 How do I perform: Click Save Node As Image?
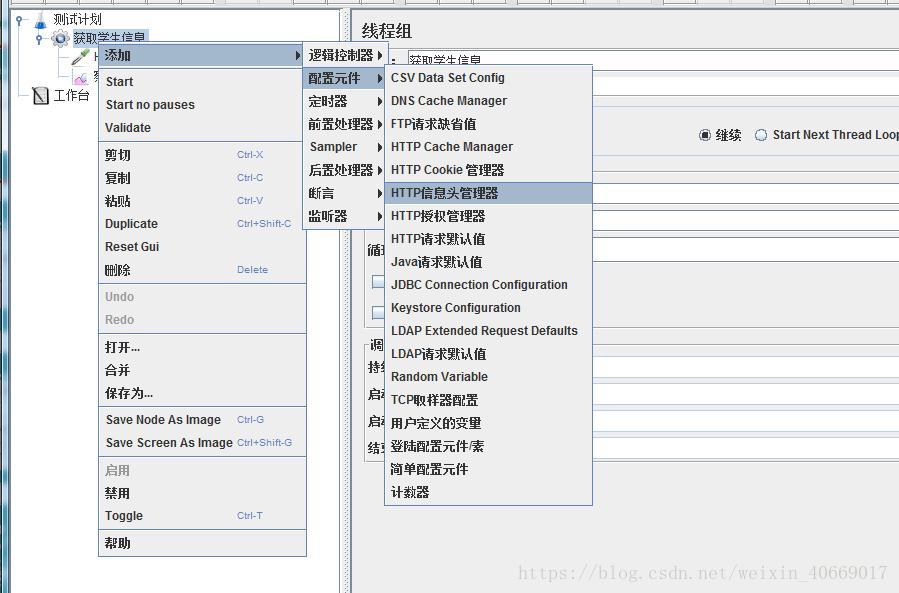[x=202, y=420]
